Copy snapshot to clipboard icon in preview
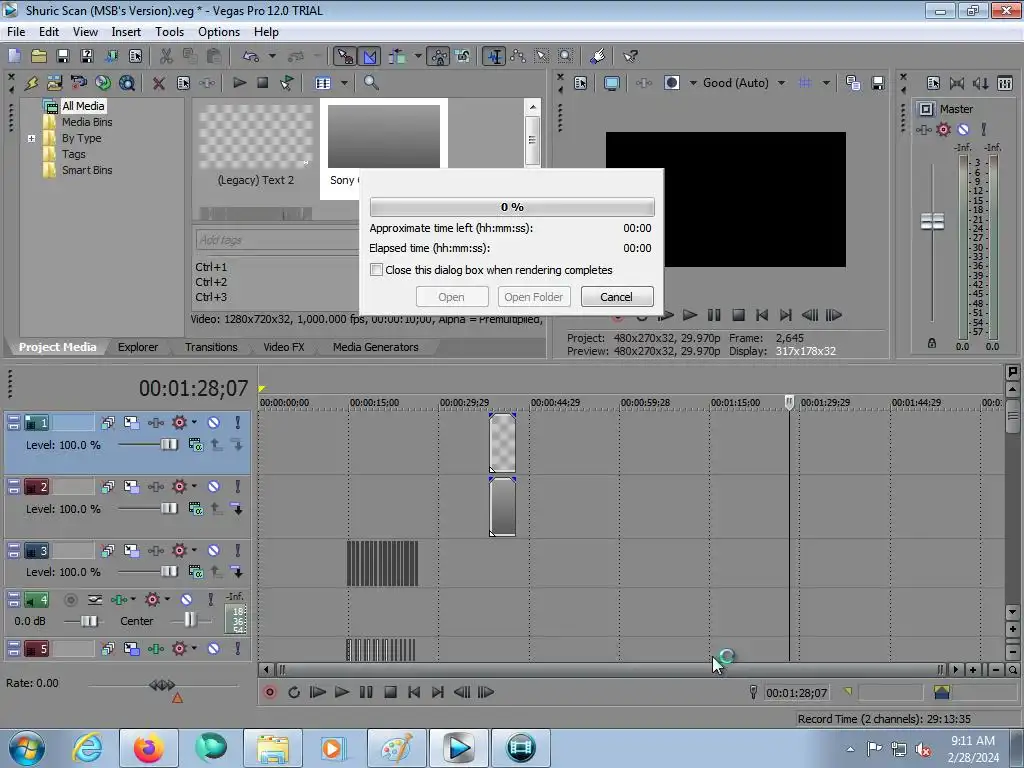 [x=853, y=83]
